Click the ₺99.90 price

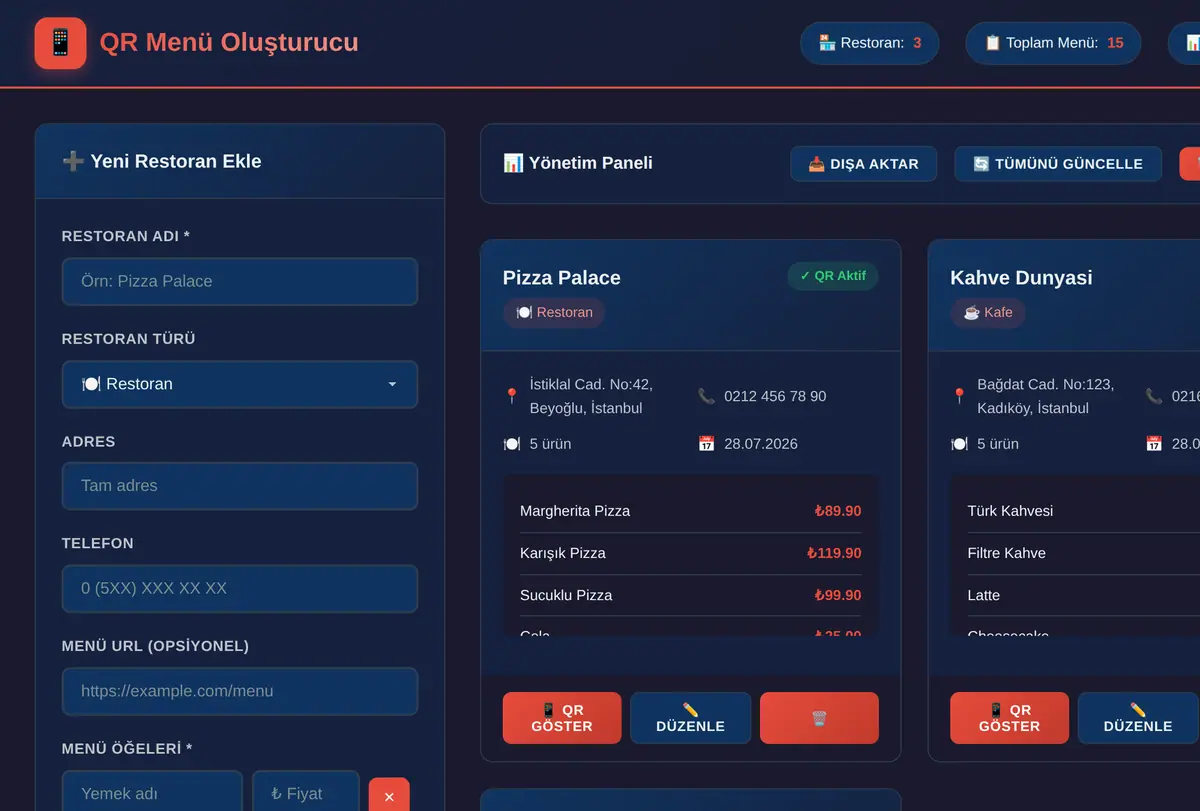(x=838, y=595)
